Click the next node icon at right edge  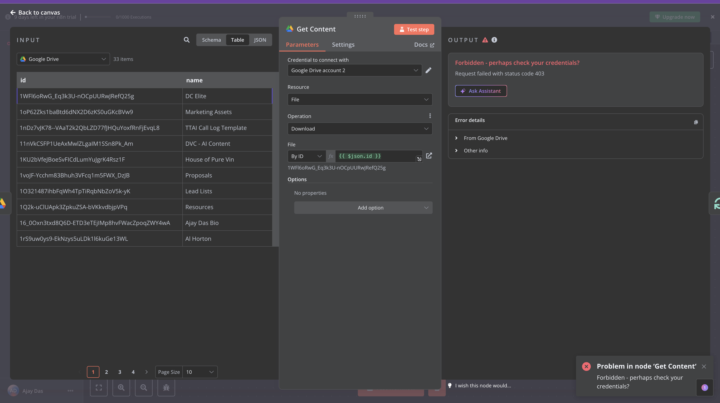pyautogui.click(x=716, y=204)
